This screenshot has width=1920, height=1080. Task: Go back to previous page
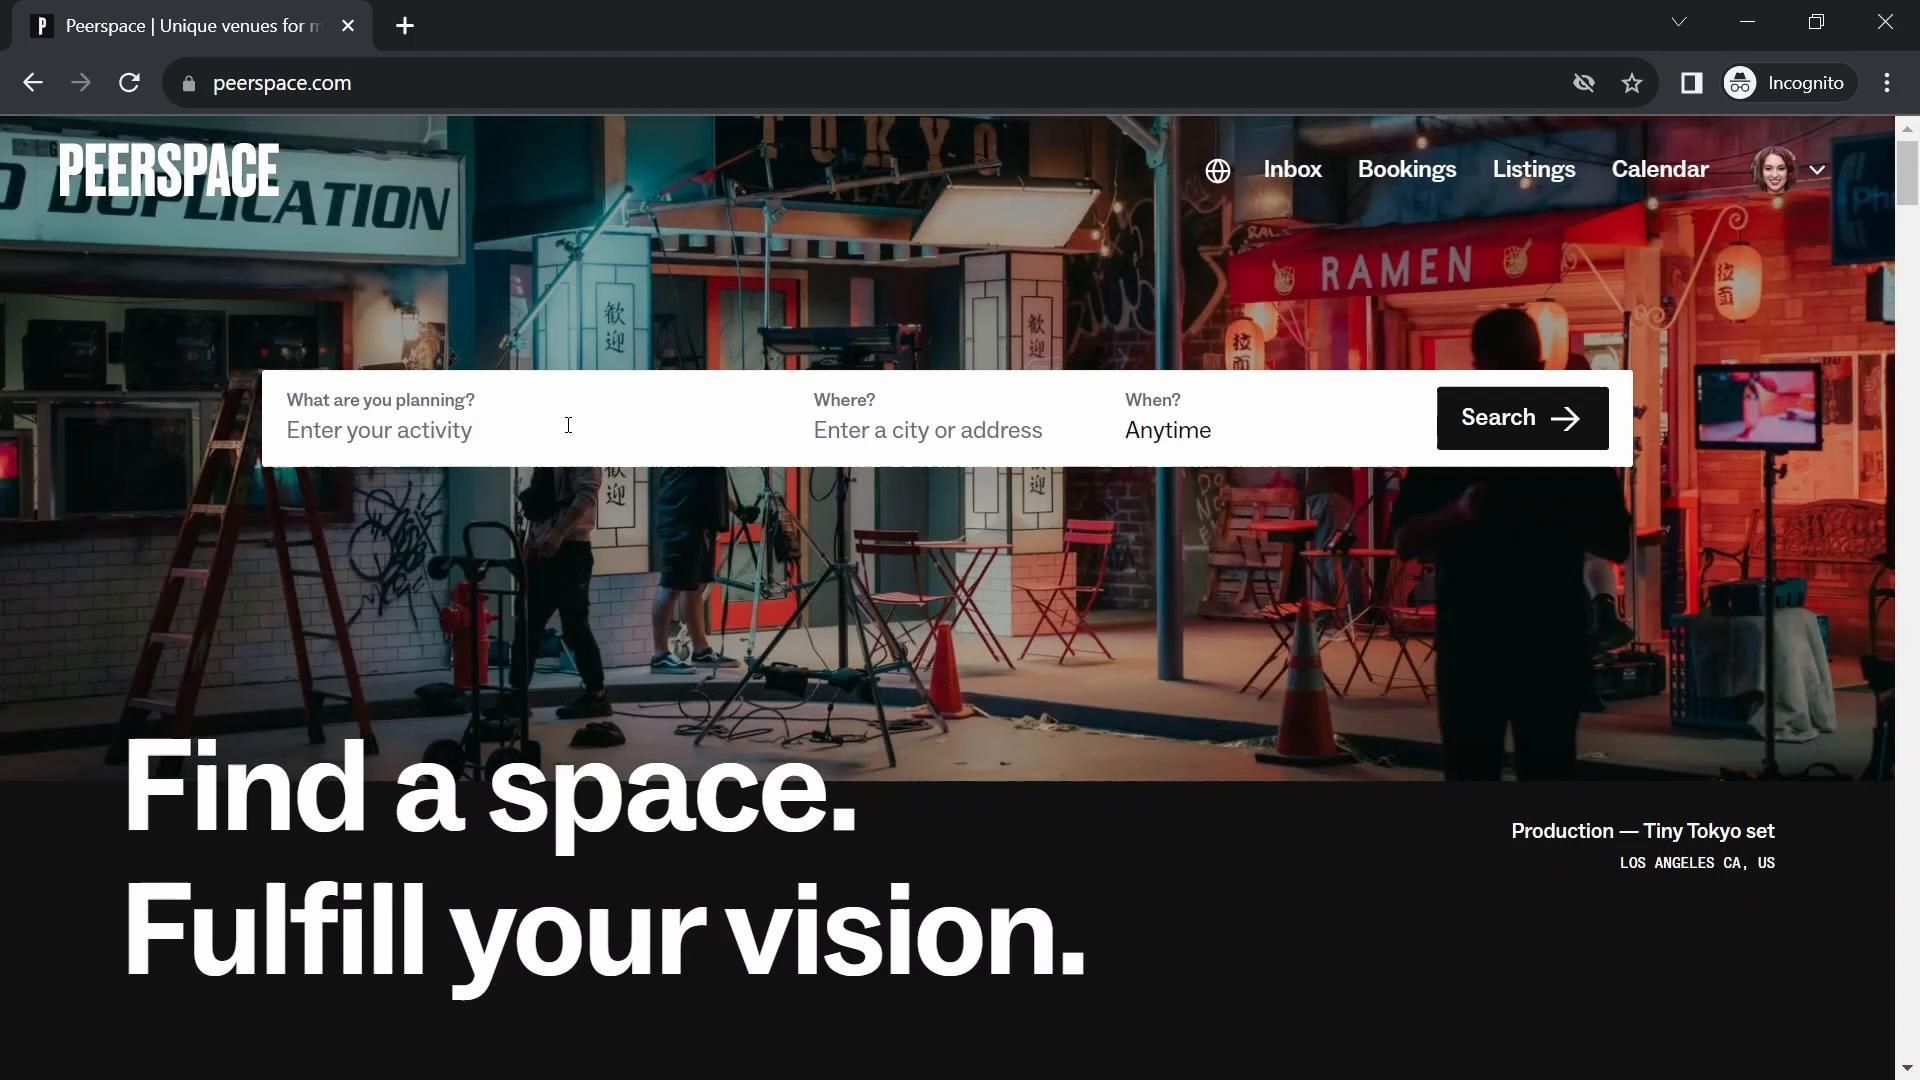pyautogui.click(x=32, y=83)
